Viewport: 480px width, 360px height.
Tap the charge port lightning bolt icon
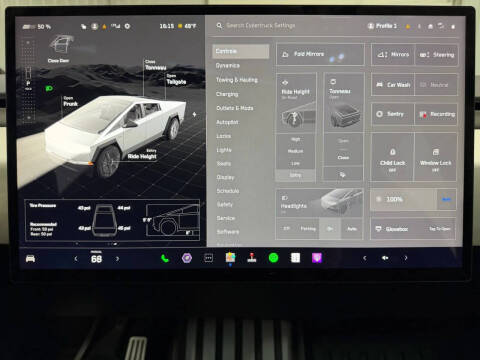[194, 114]
